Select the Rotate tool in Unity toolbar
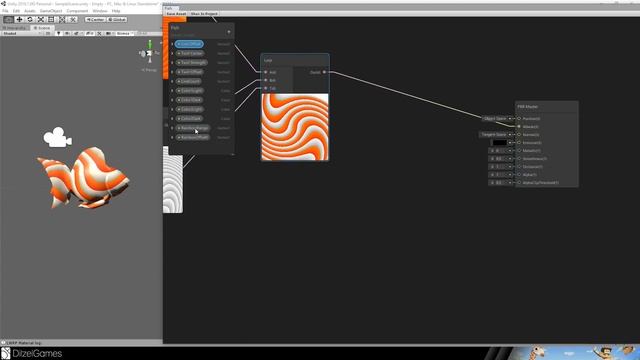Screen dimensions: 640x360 [30, 19]
